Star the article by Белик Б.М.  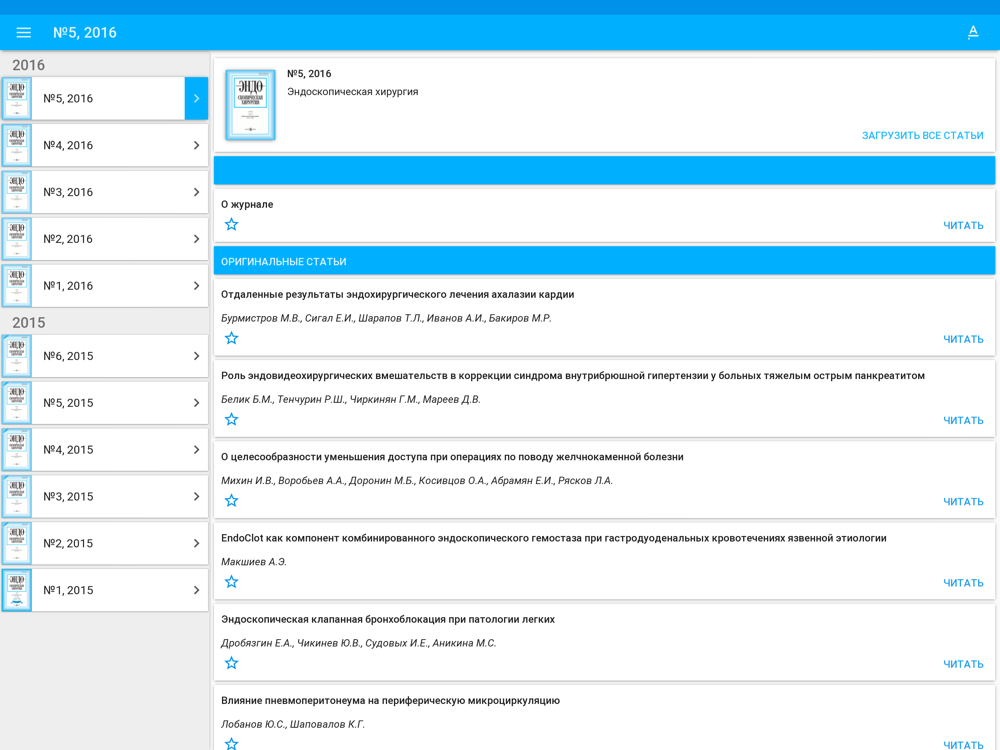pos(232,419)
